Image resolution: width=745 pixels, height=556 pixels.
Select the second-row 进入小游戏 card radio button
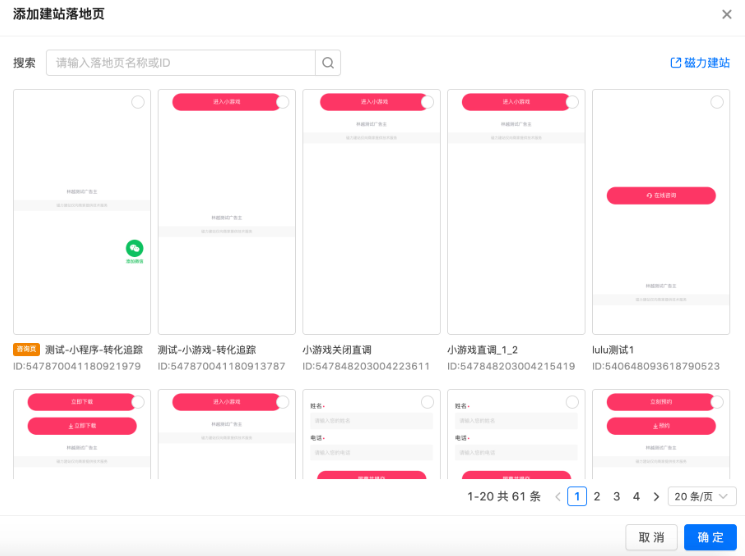(283, 403)
